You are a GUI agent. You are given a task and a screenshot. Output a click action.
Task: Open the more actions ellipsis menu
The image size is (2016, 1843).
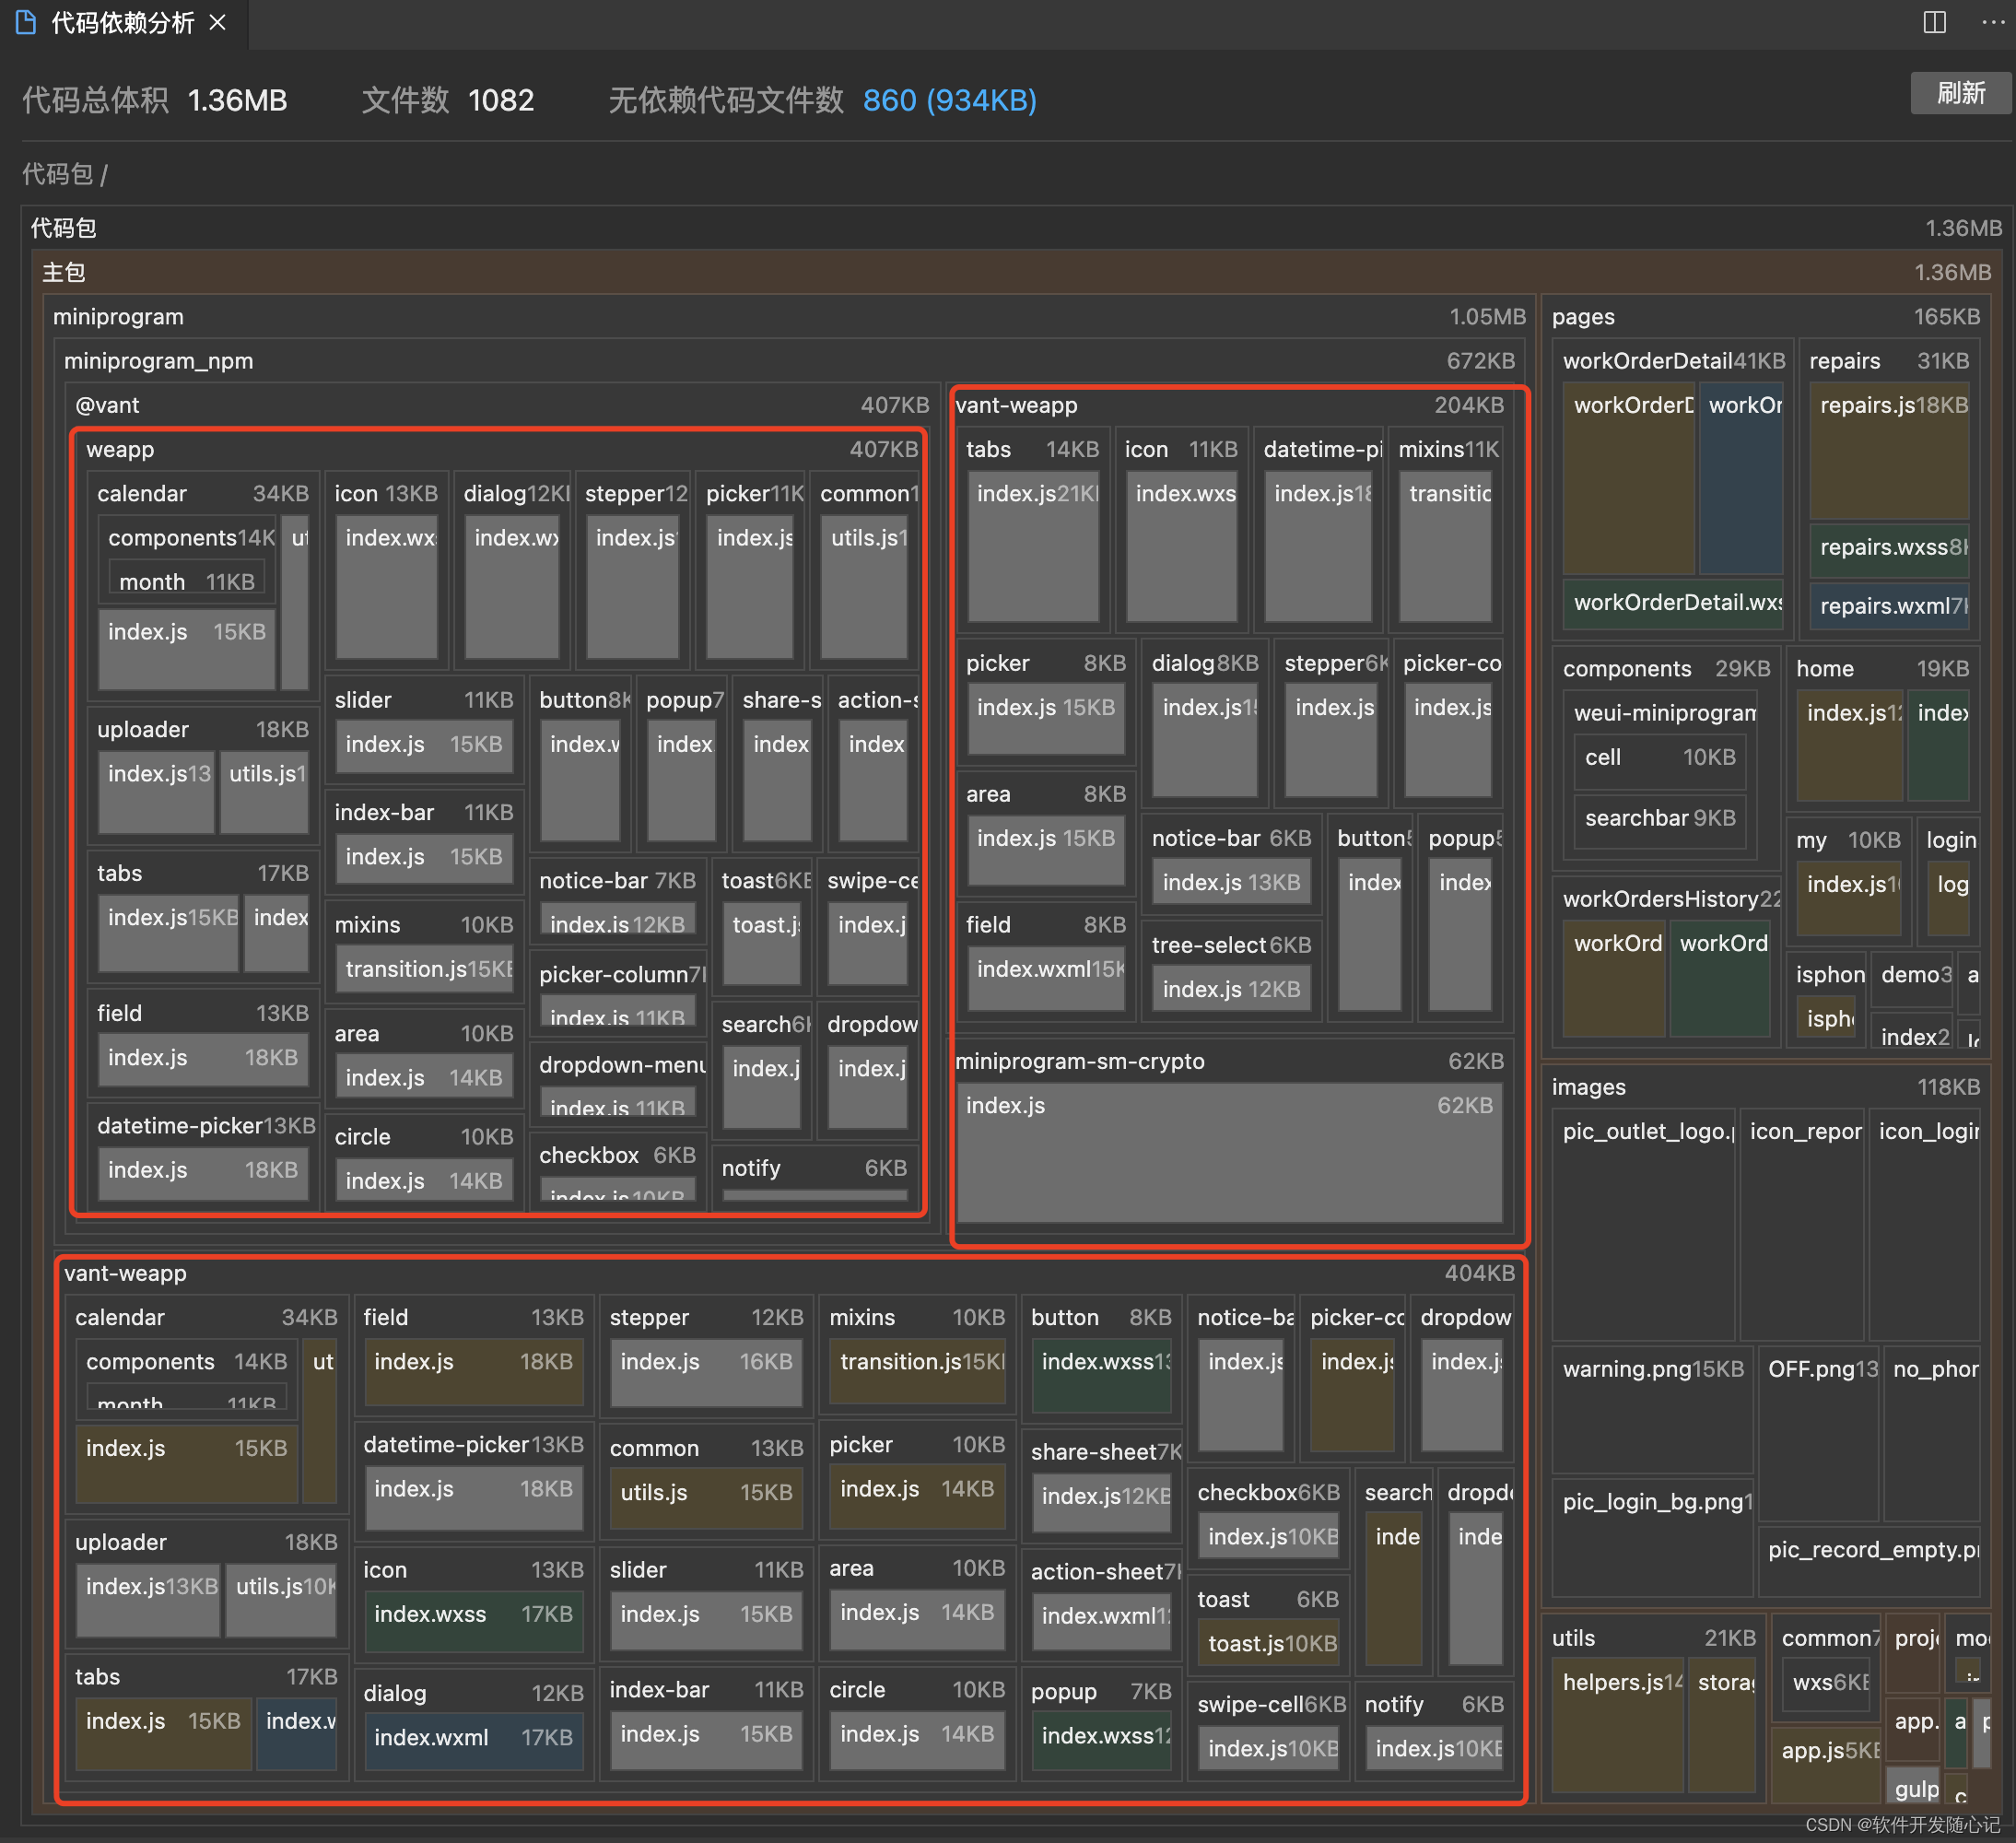pos(1993,22)
